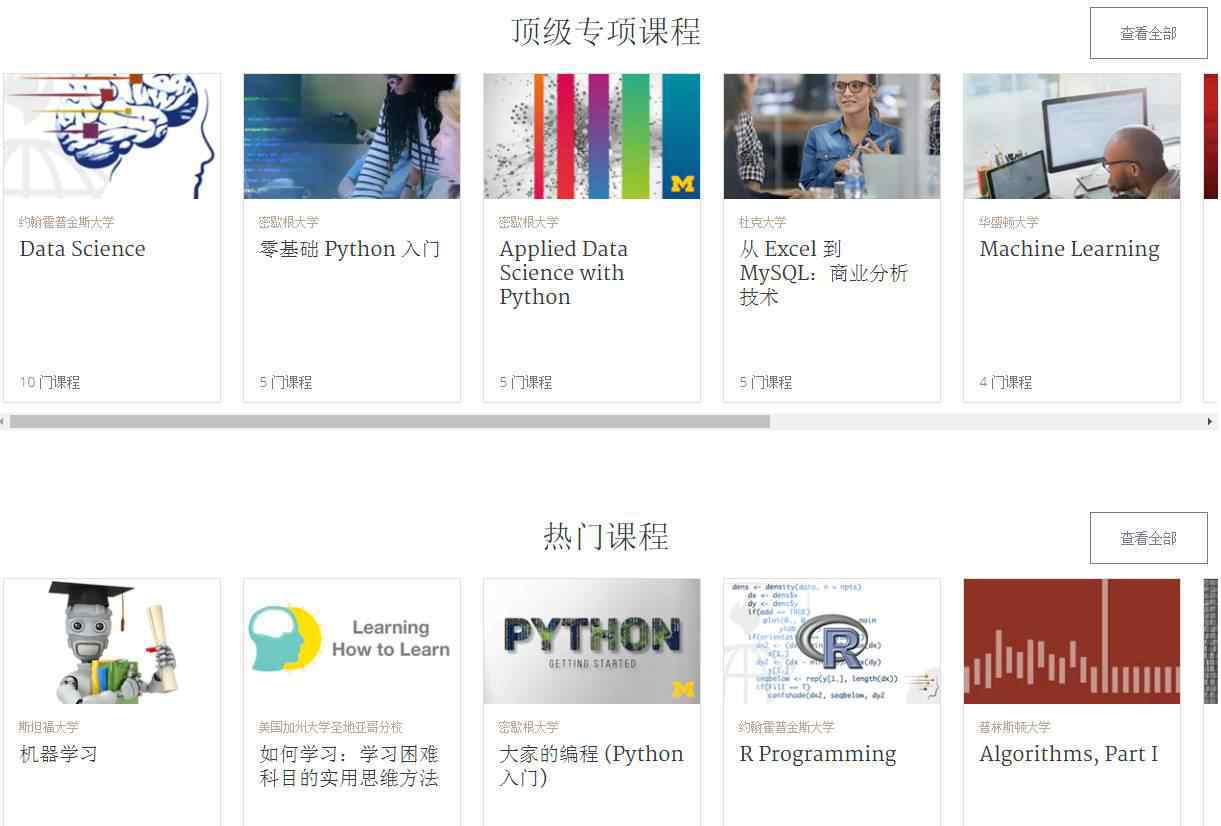
Task: Click 4 门课程 on Machine Learning card
Action: coord(1006,382)
